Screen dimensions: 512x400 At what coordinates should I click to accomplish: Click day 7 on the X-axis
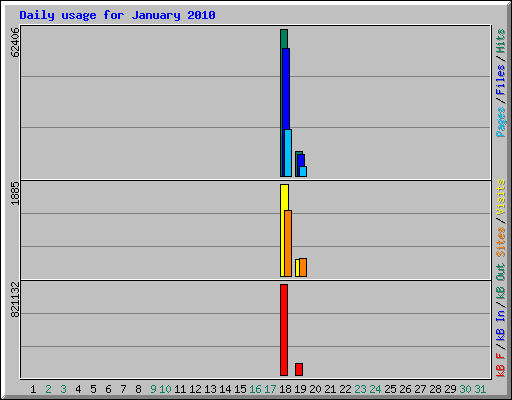pyautogui.click(x=123, y=389)
